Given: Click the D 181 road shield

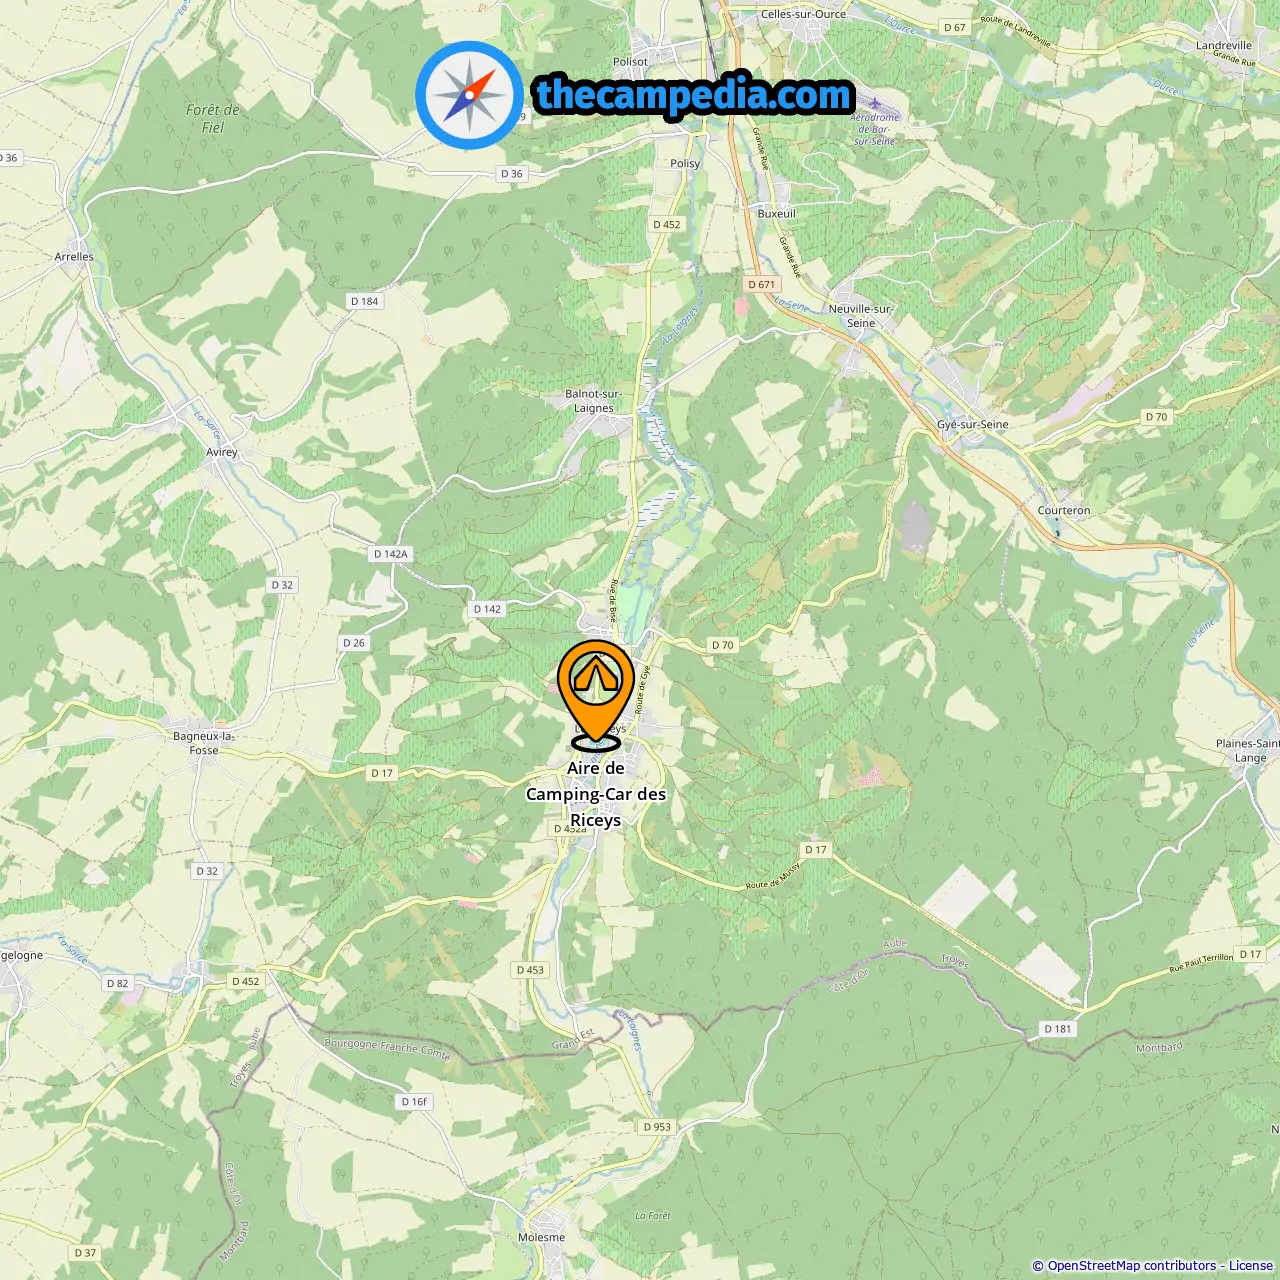Looking at the screenshot, I should tap(1057, 1028).
